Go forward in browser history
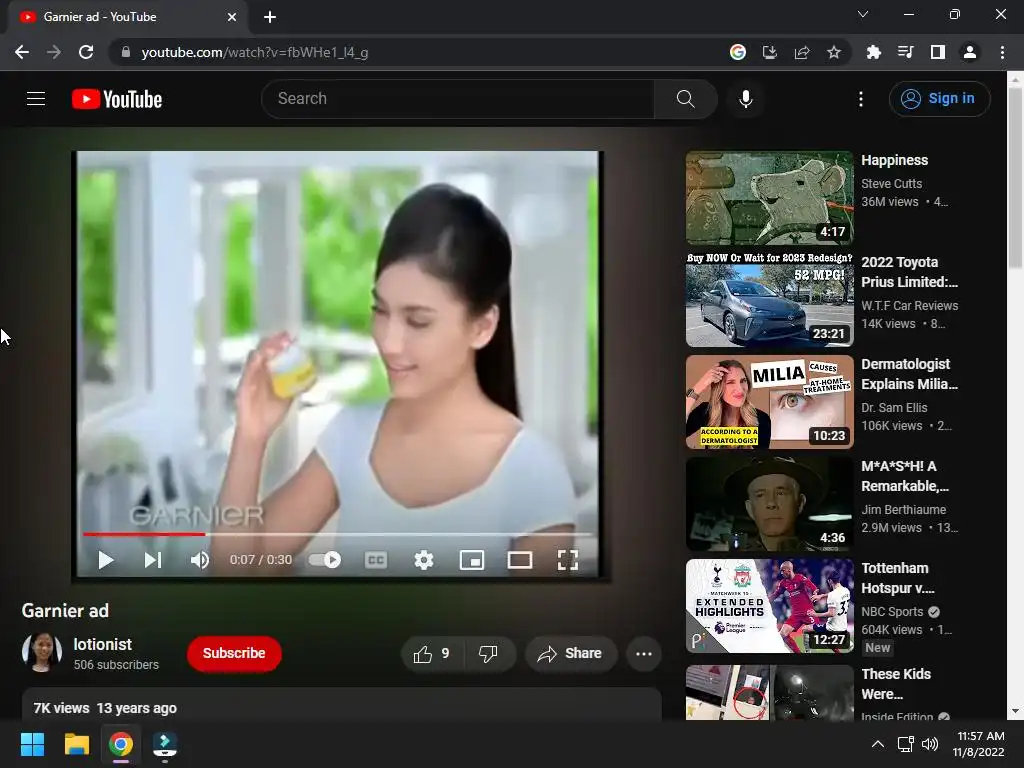Viewport: 1024px width, 768px height. pyautogui.click(x=54, y=52)
